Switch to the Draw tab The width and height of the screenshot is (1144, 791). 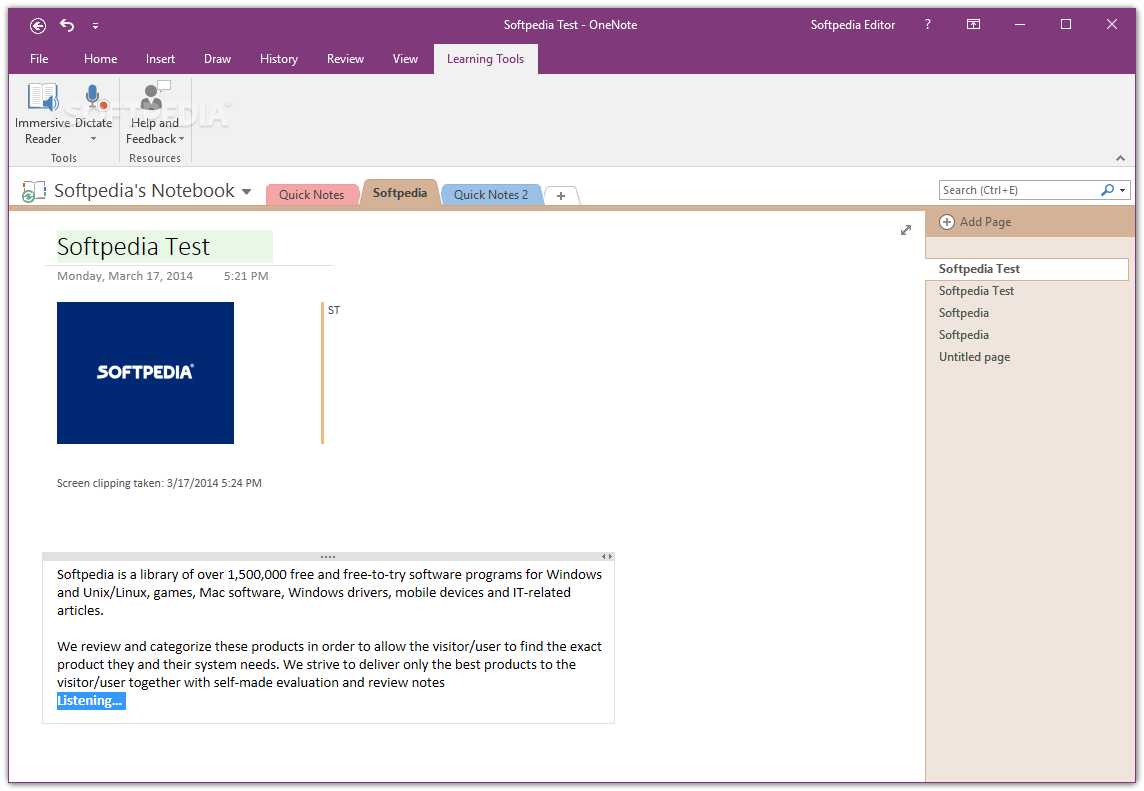(x=217, y=58)
